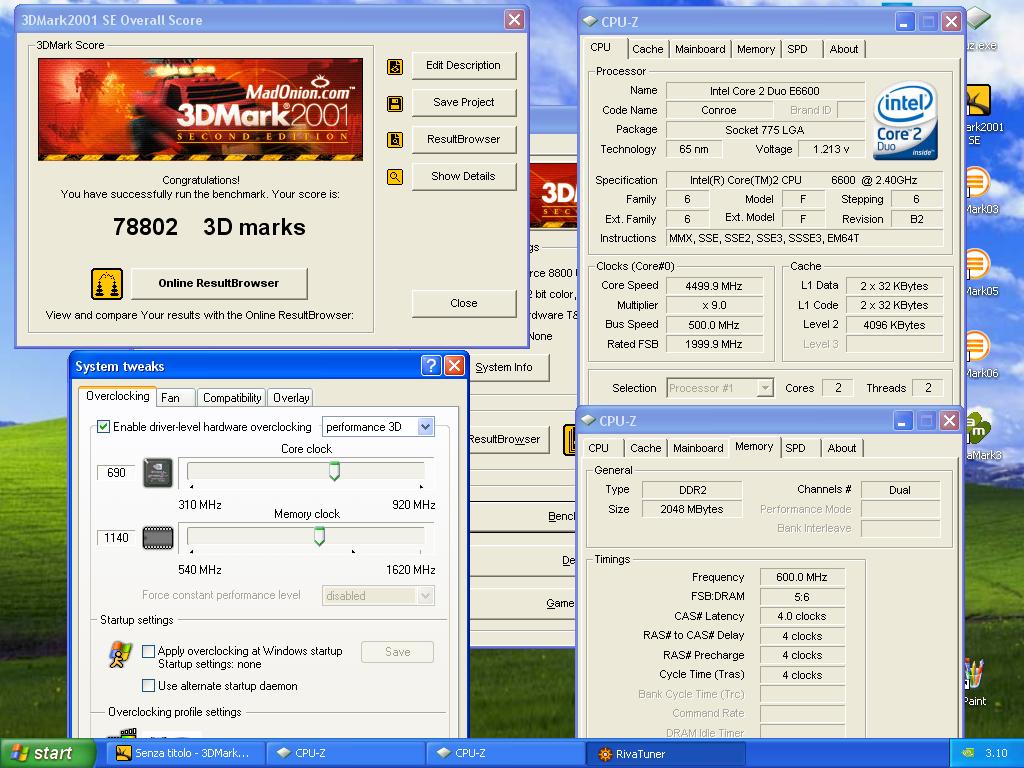Click the Memory clock slider thumb

click(x=319, y=536)
